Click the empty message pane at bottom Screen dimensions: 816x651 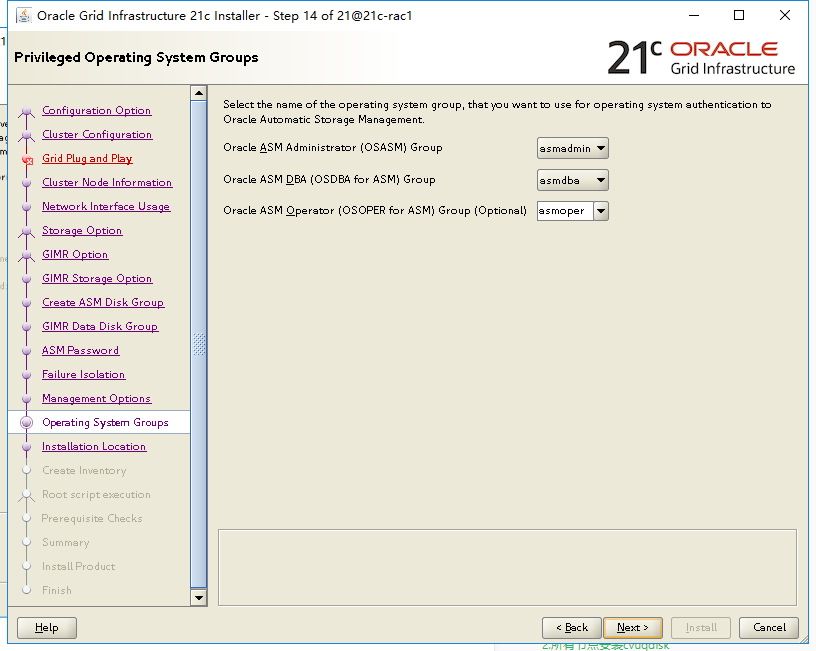[507, 567]
